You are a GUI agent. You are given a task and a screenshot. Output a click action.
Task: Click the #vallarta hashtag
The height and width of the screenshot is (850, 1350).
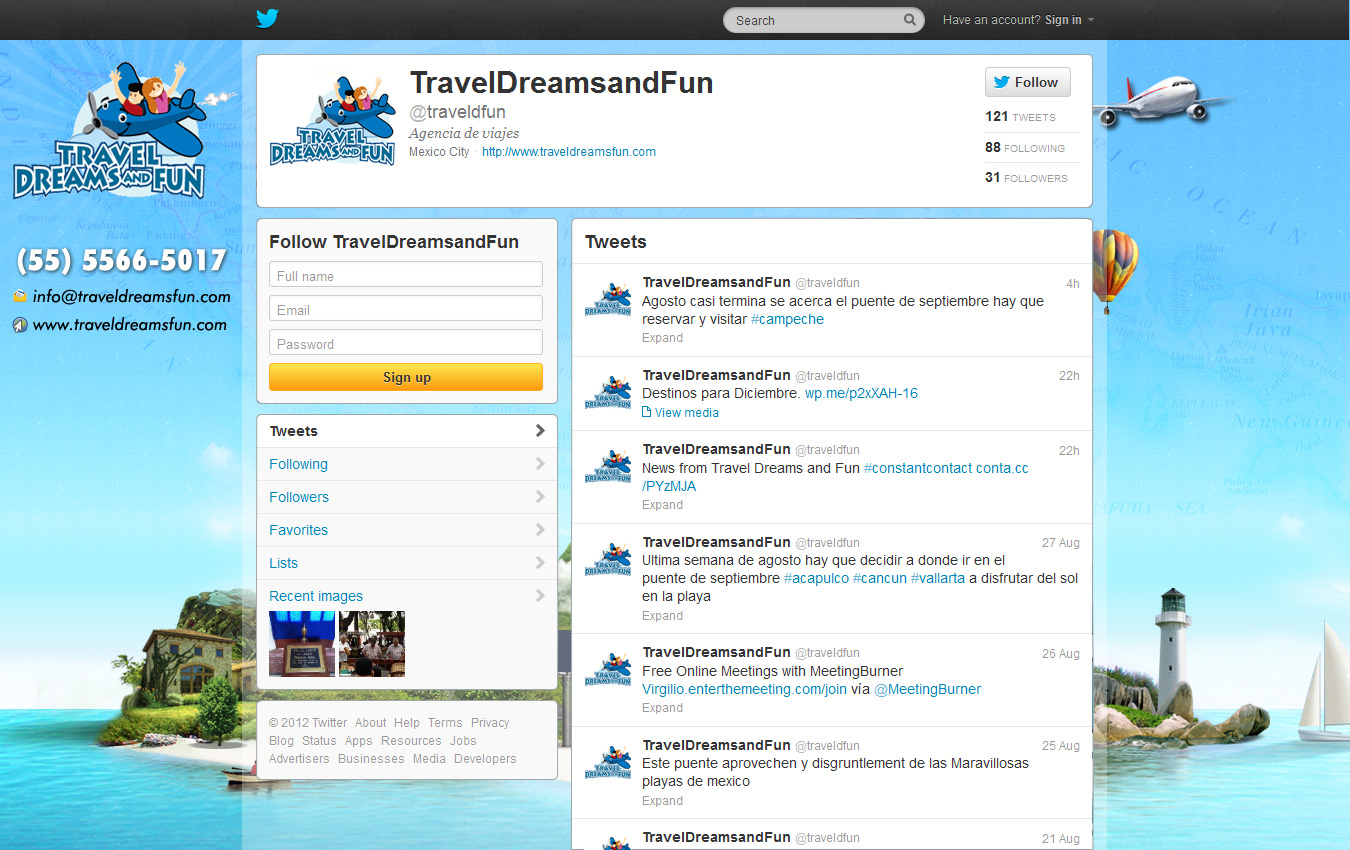pyautogui.click(x=938, y=578)
